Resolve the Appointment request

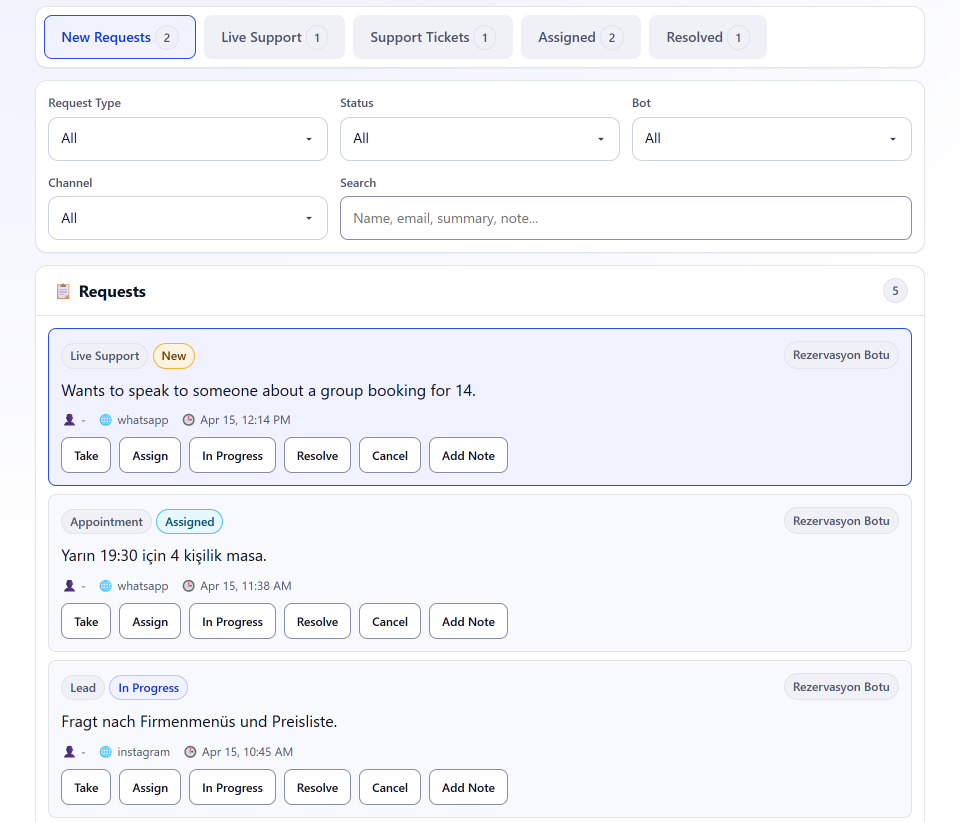[x=317, y=621]
